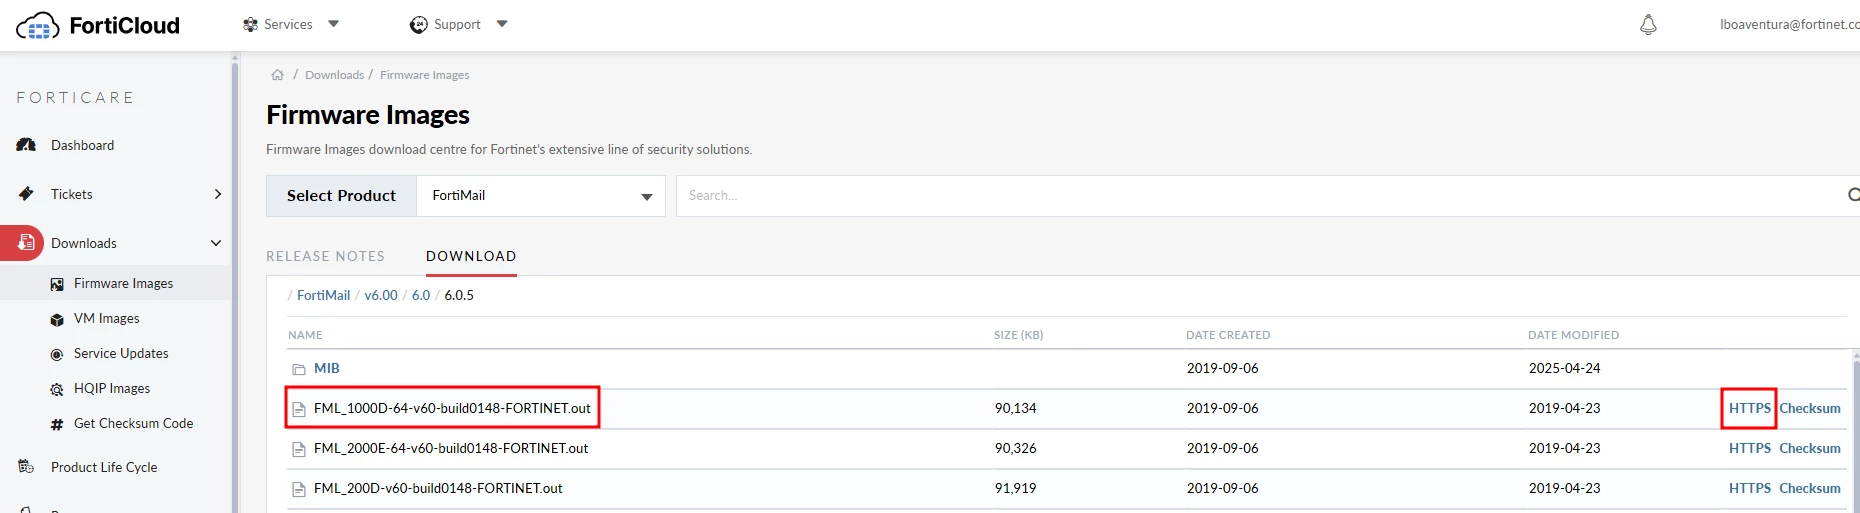Click the 2025-04-24 modified date
Image resolution: width=1860 pixels, height=513 pixels.
[1564, 368]
